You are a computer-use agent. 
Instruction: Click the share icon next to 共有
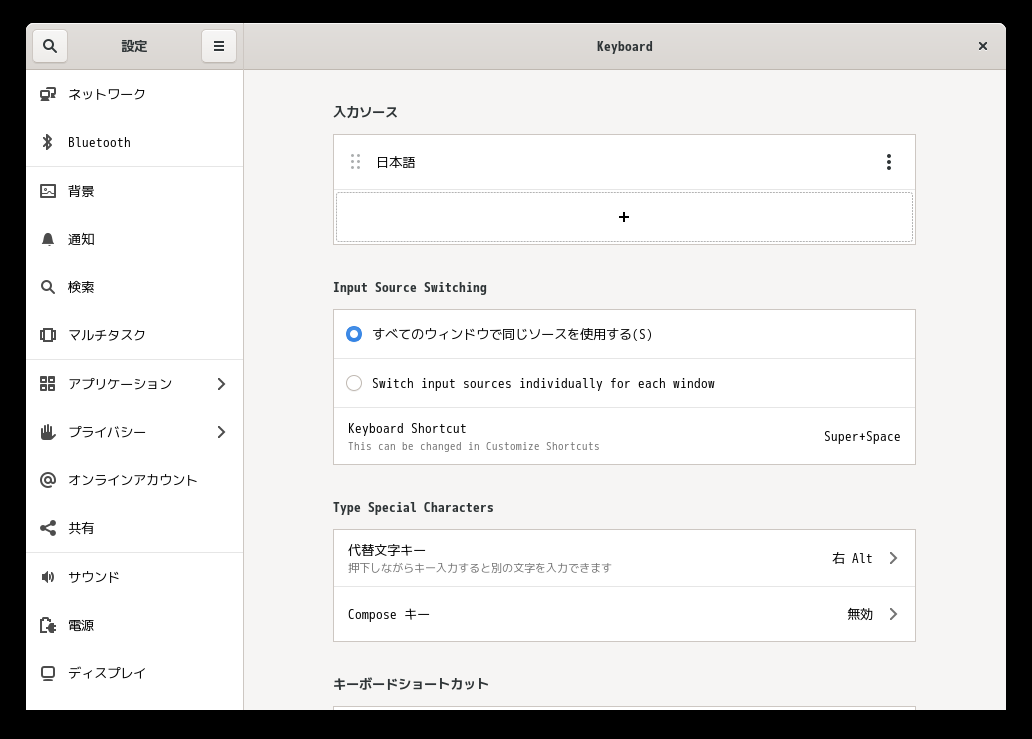48,528
